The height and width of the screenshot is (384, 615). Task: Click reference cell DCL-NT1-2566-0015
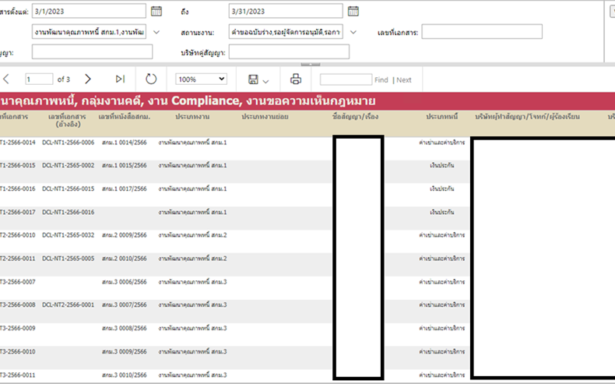(x=68, y=189)
